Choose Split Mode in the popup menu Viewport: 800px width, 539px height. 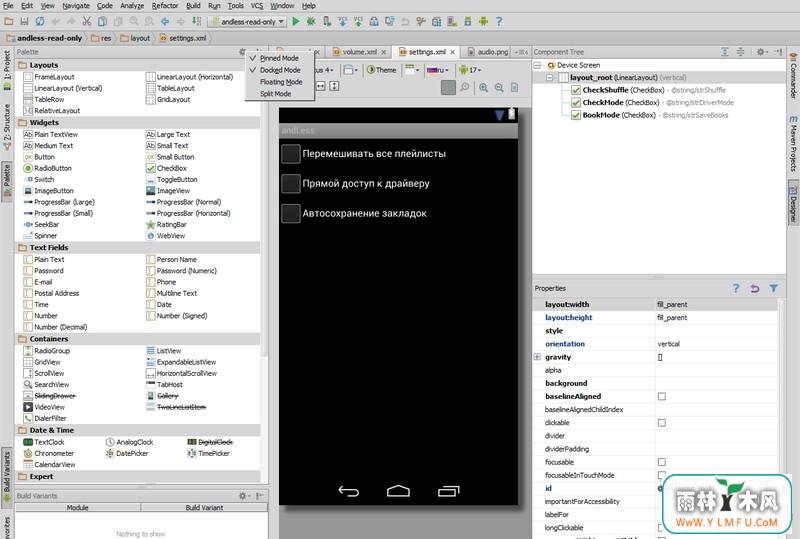pos(276,94)
